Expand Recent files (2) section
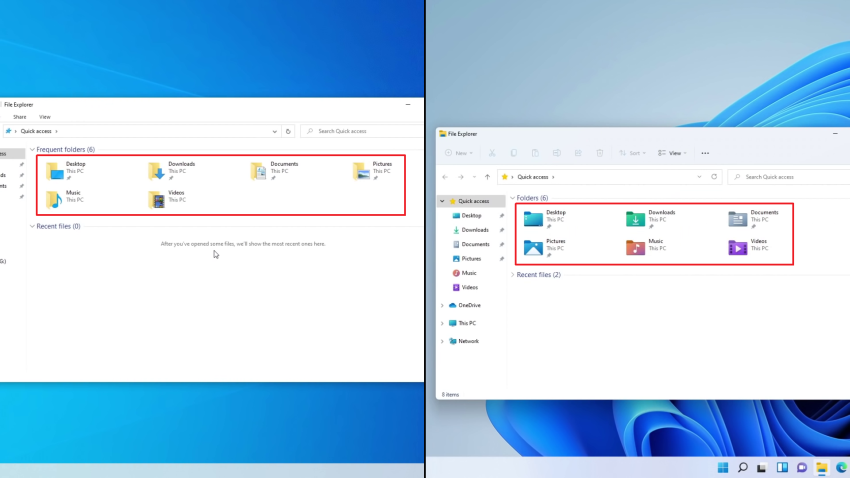The height and width of the screenshot is (478, 850). point(512,275)
